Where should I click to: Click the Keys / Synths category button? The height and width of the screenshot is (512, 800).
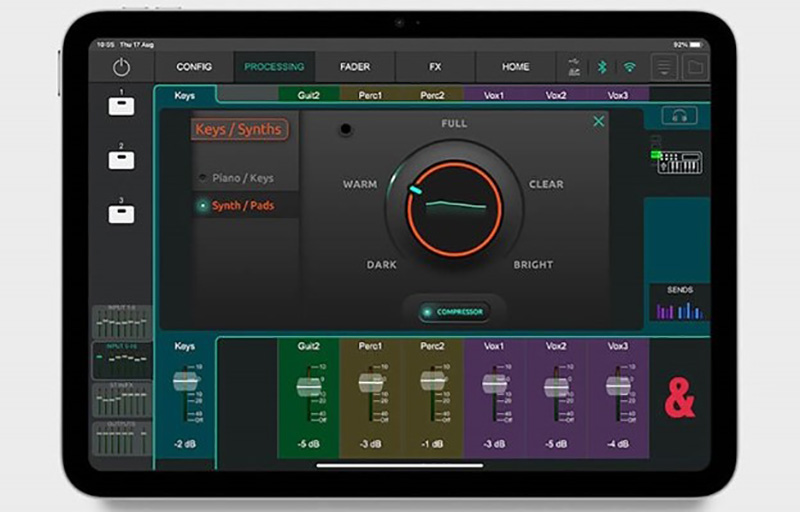coord(239,130)
